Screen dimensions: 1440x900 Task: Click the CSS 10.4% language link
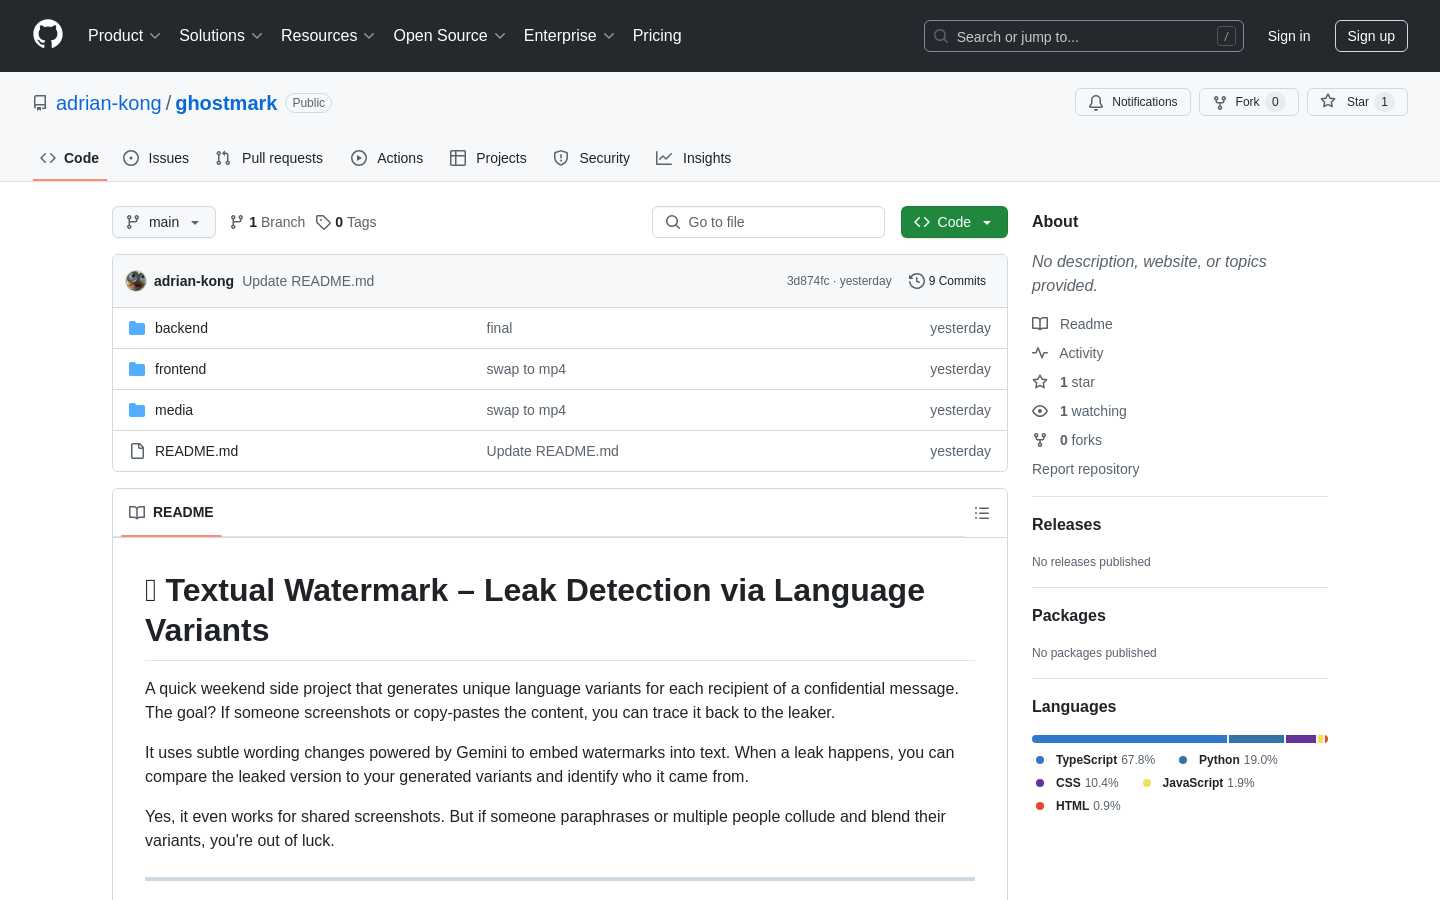click(1077, 783)
